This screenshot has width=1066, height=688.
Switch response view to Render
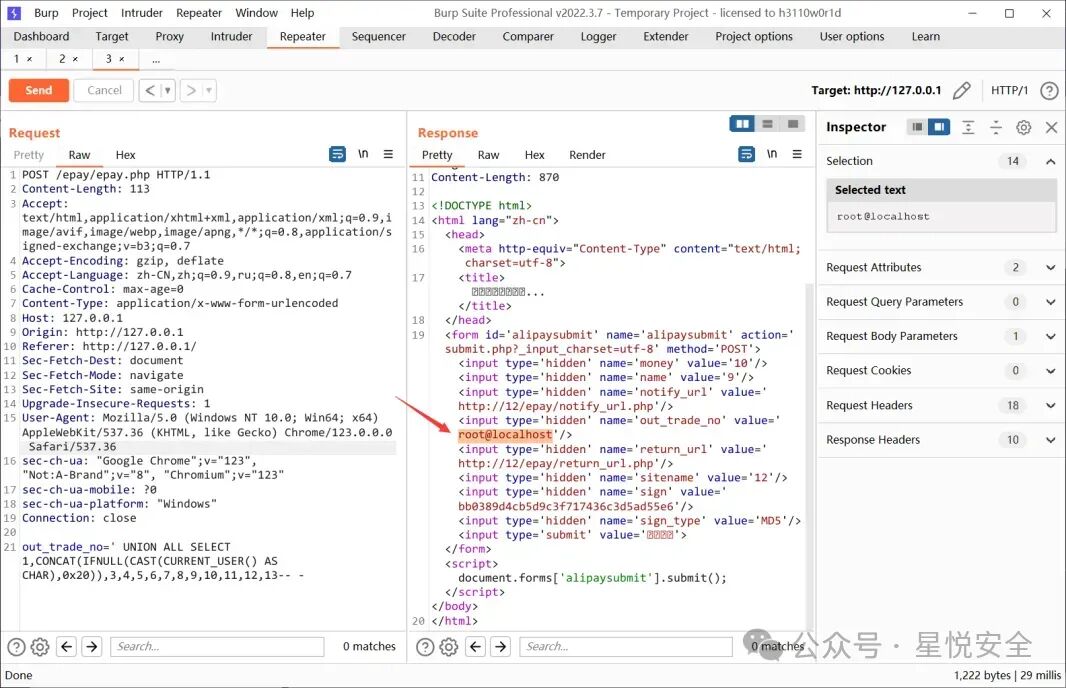[587, 155]
